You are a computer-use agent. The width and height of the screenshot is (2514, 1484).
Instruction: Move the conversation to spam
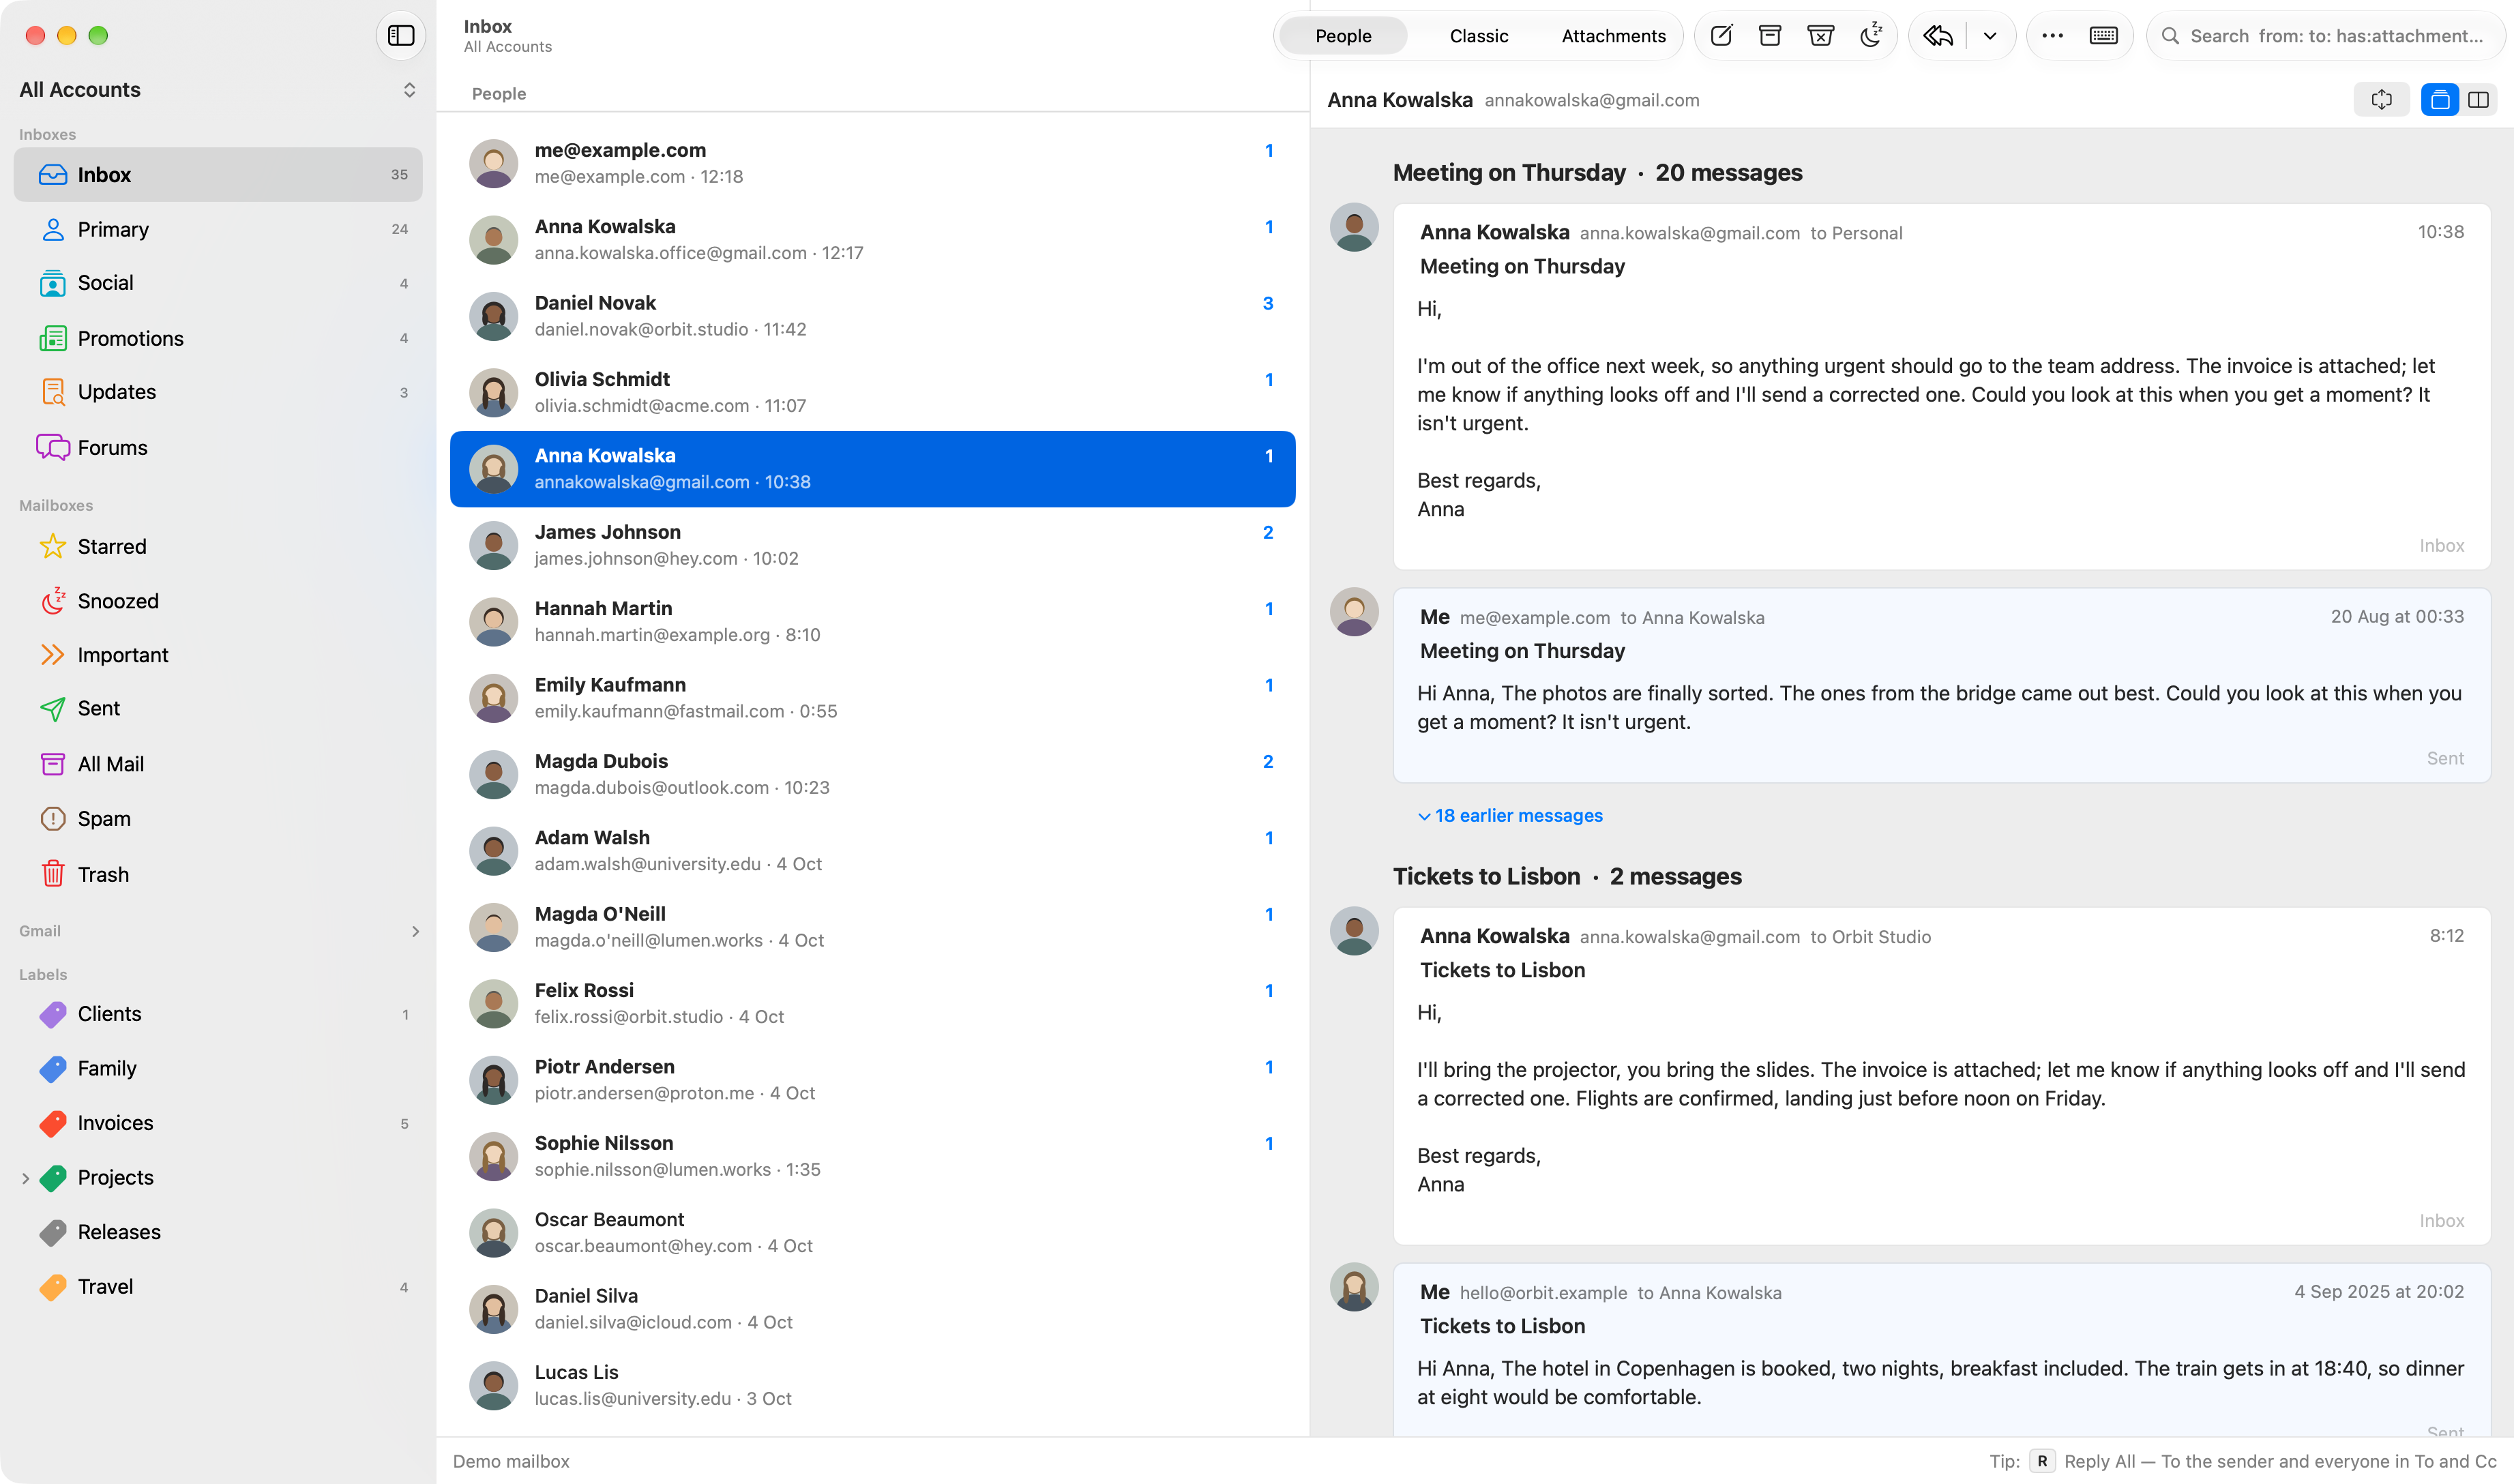1820,36
